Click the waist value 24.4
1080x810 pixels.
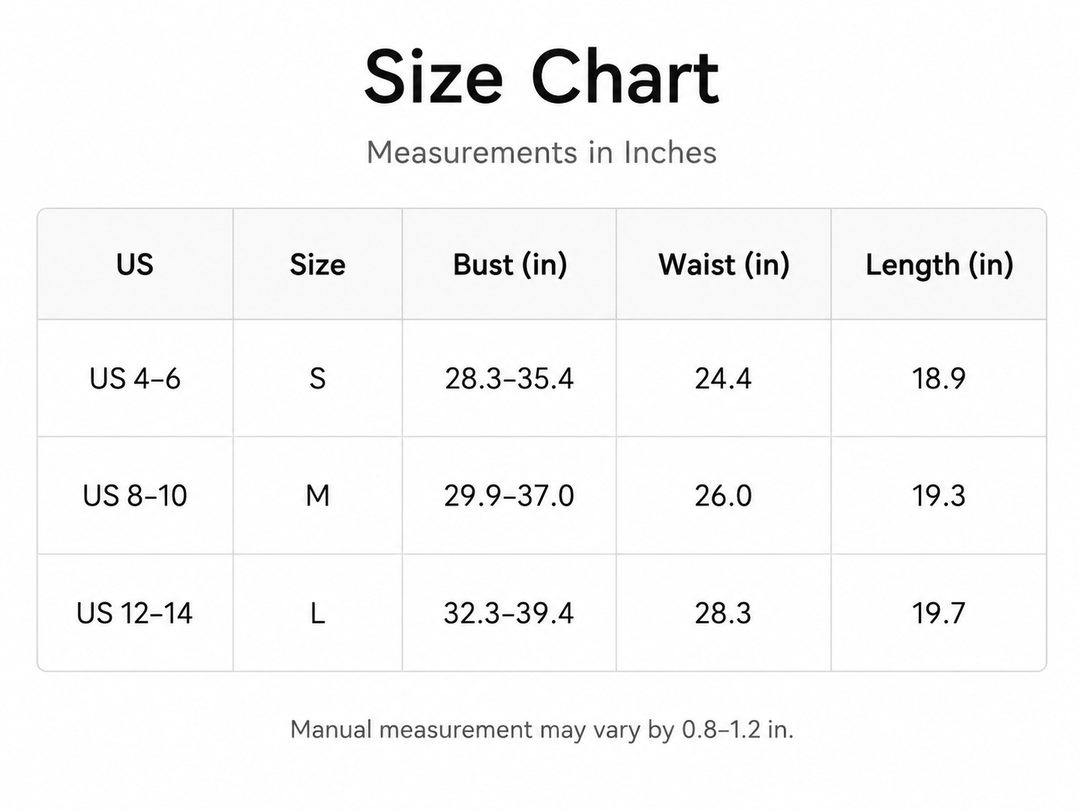coord(723,378)
